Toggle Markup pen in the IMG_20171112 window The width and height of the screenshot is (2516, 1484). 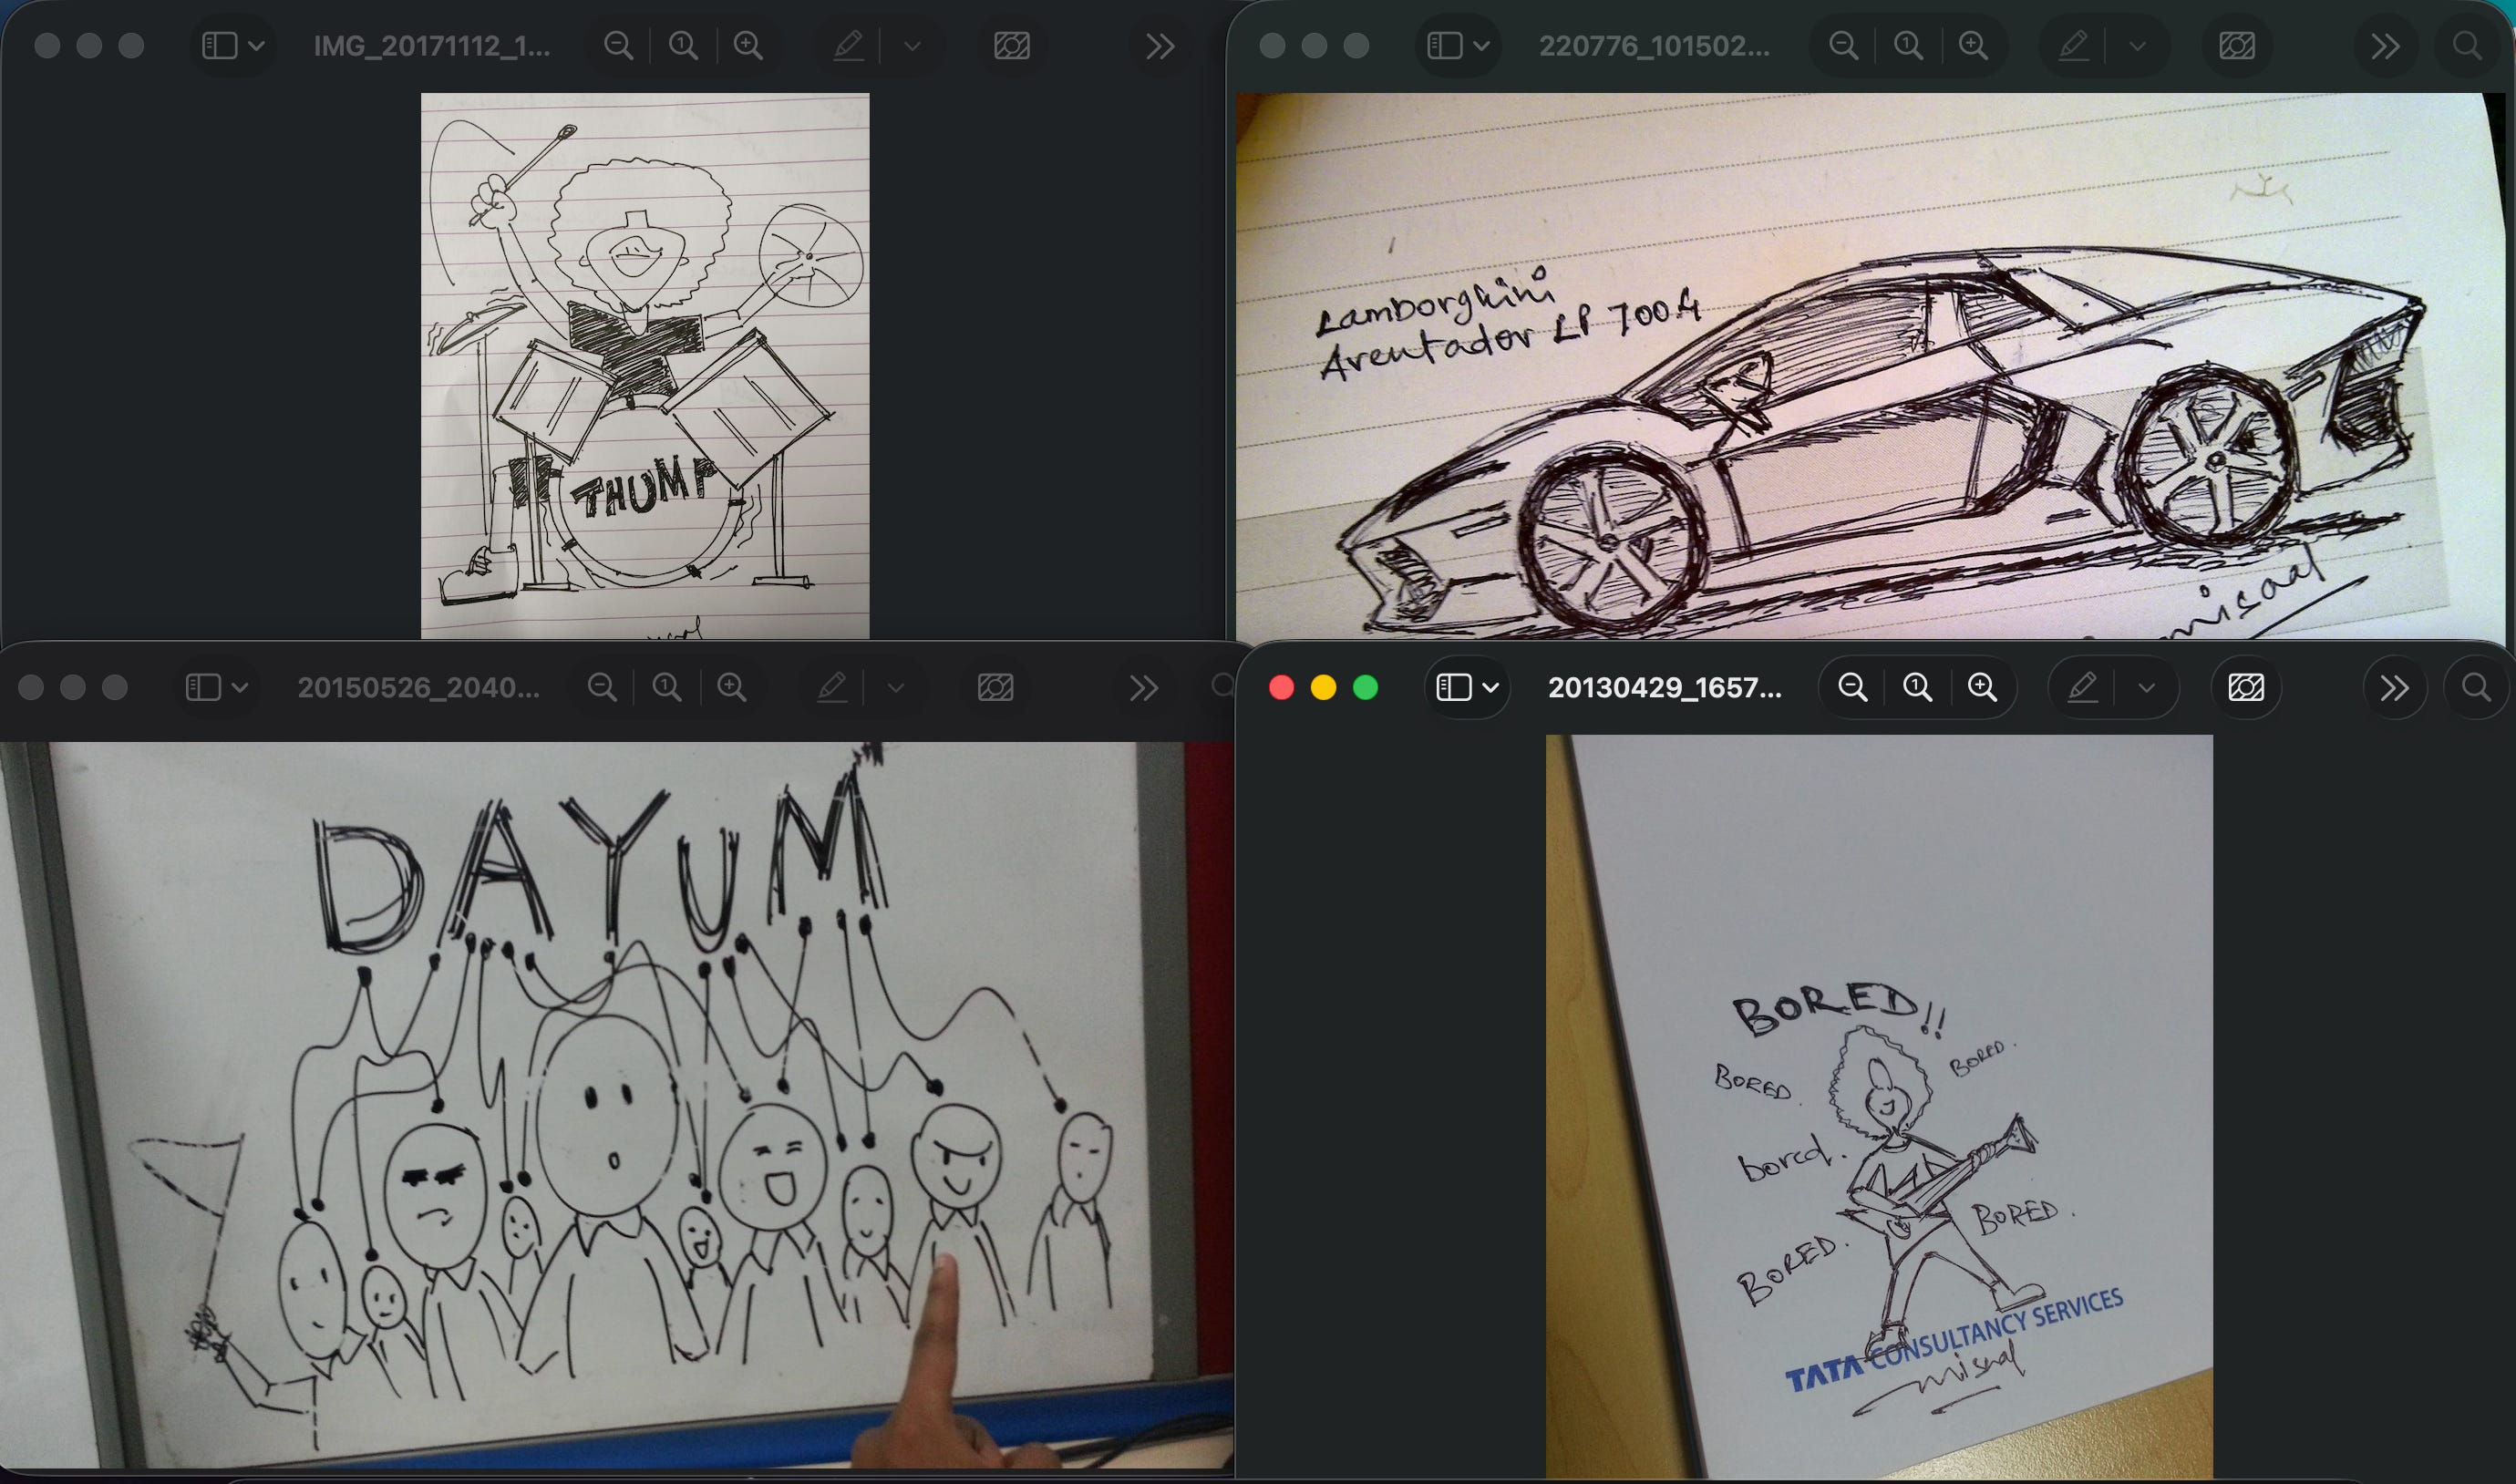pyautogui.click(x=849, y=46)
